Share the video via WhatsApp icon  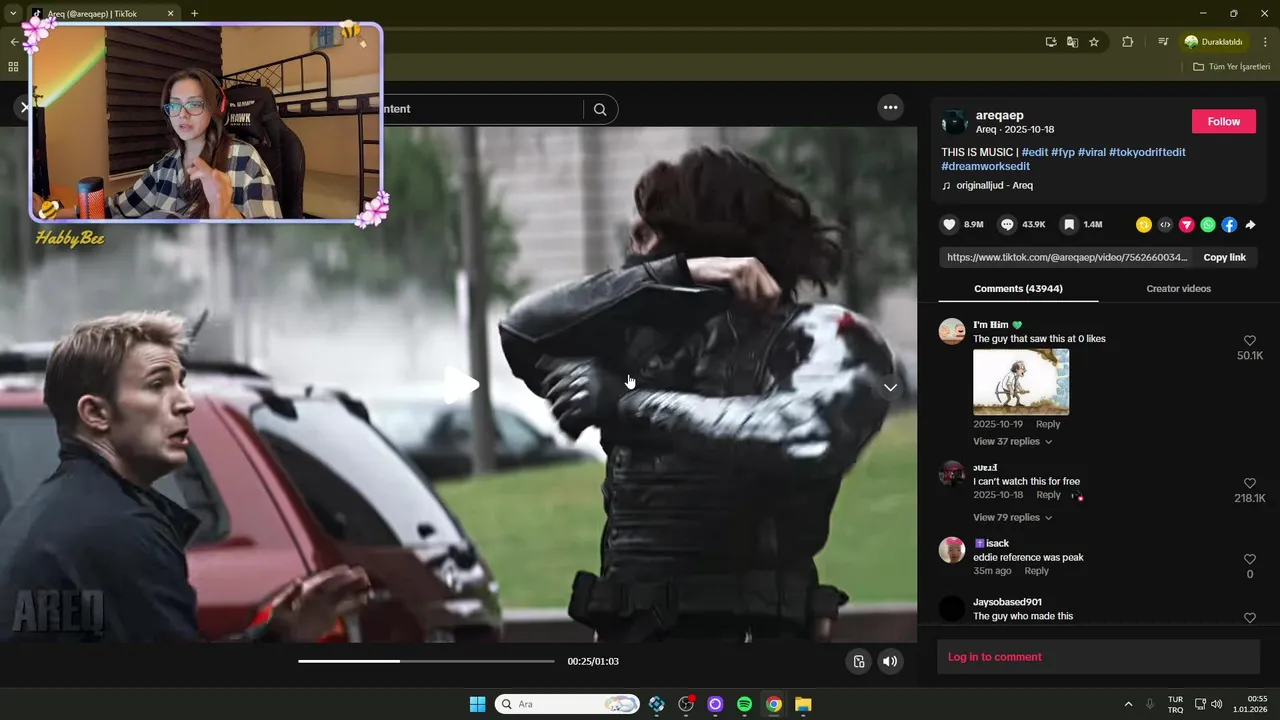(x=1208, y=225)
